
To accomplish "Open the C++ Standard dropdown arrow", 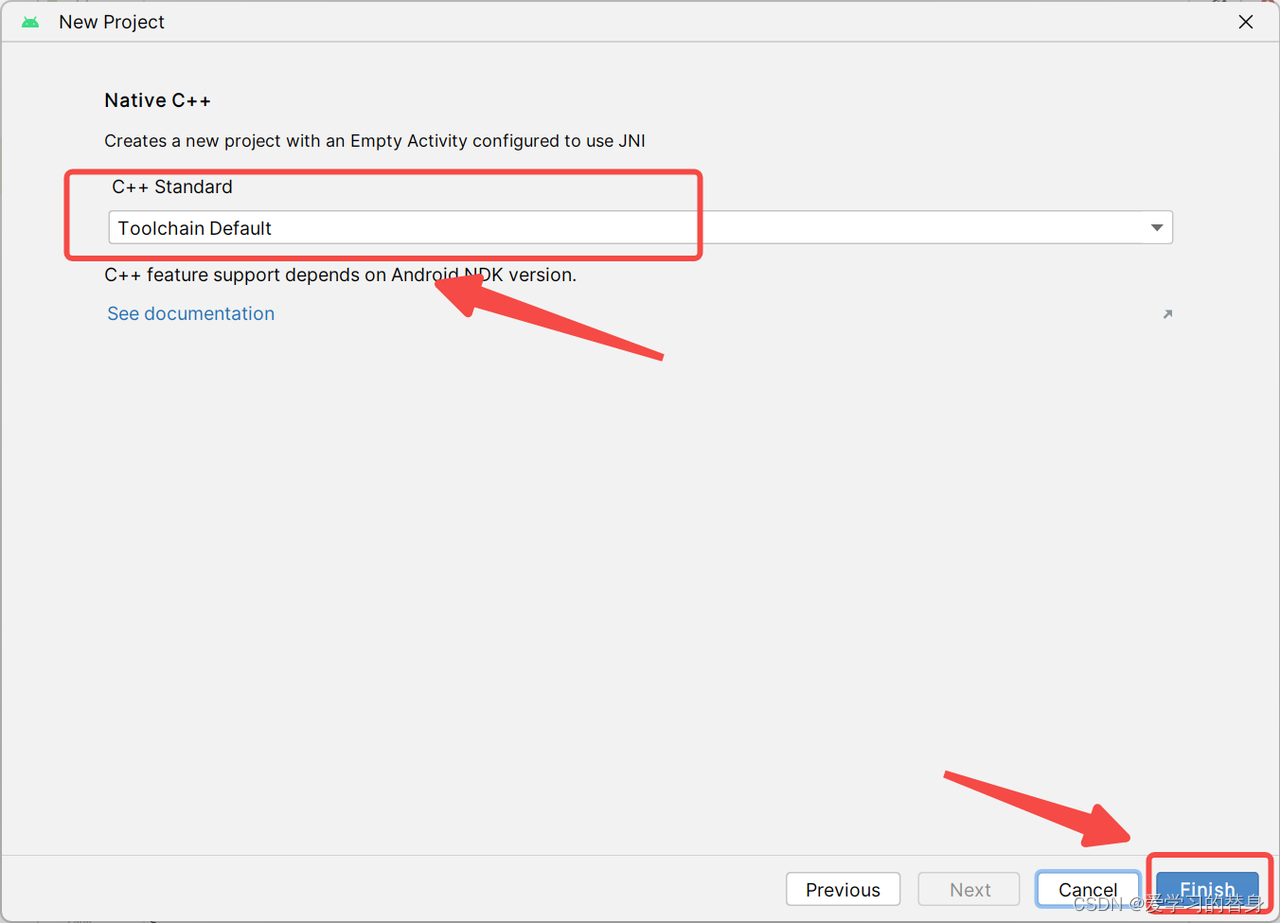I will [1157, 228].
